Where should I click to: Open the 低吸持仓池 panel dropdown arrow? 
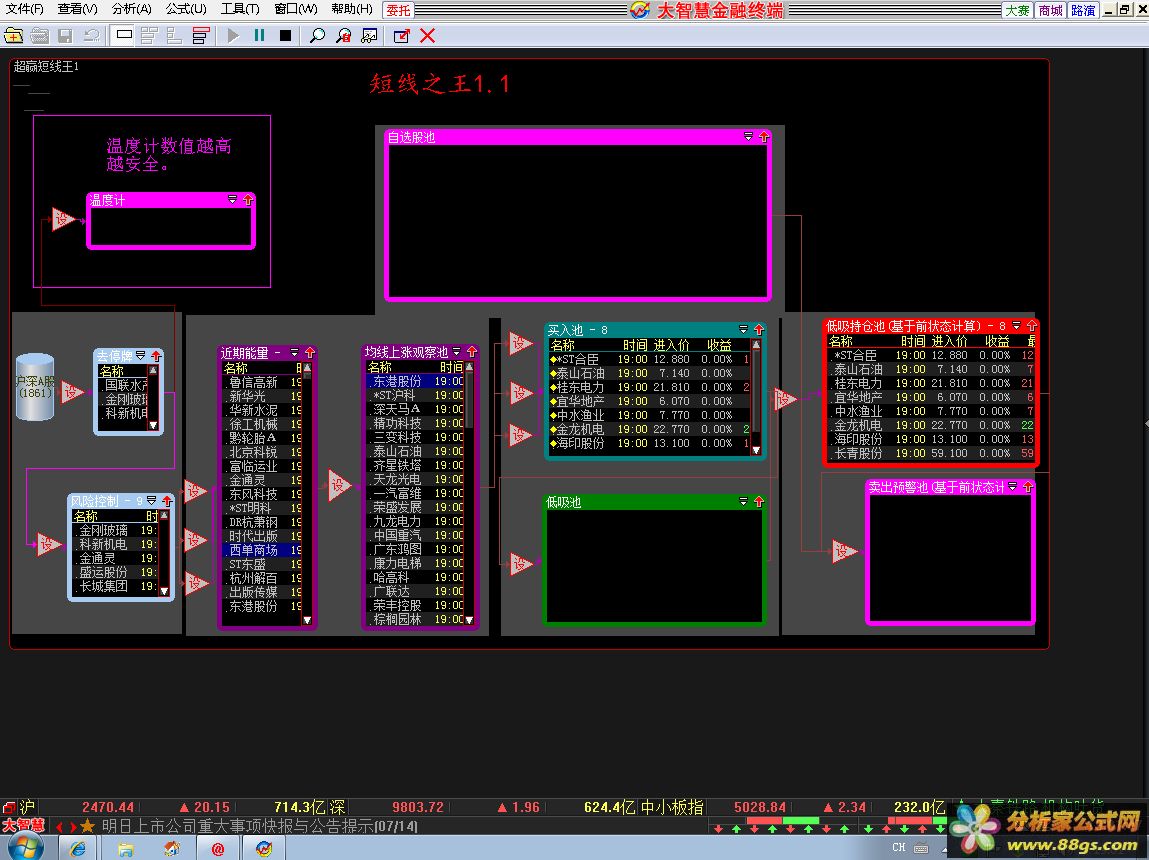[1016, 325]
